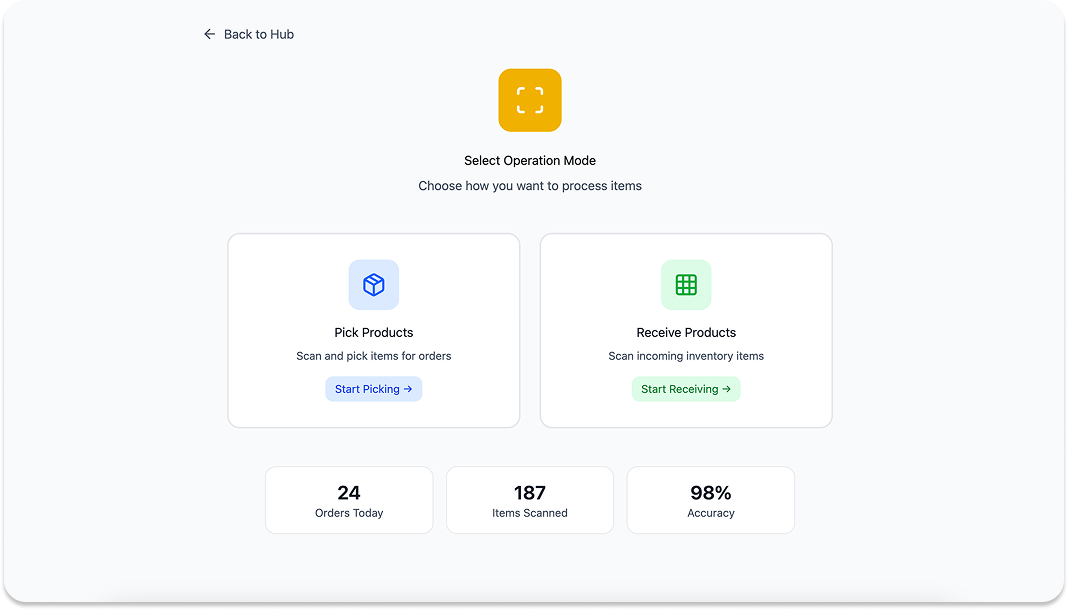Screen dimensions: 1068x610
Task: Click "Scan incoming inventory items" description
Action: [686, 356]
